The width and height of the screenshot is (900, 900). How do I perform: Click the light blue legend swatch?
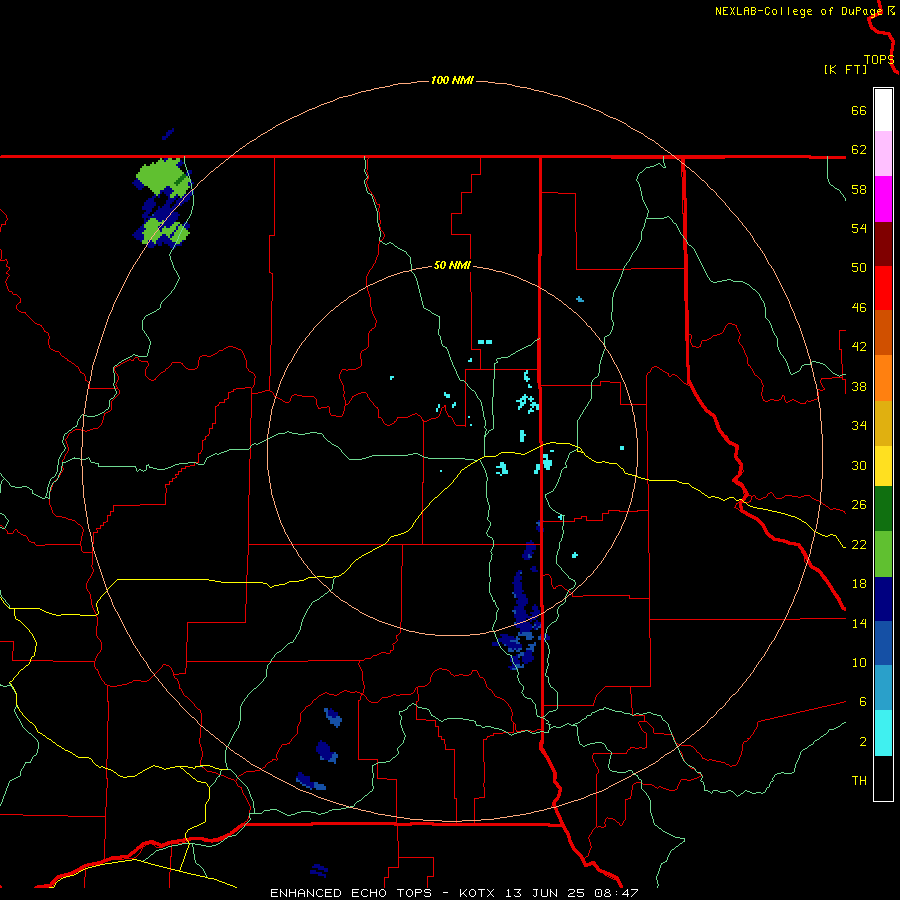coord(883,688)
